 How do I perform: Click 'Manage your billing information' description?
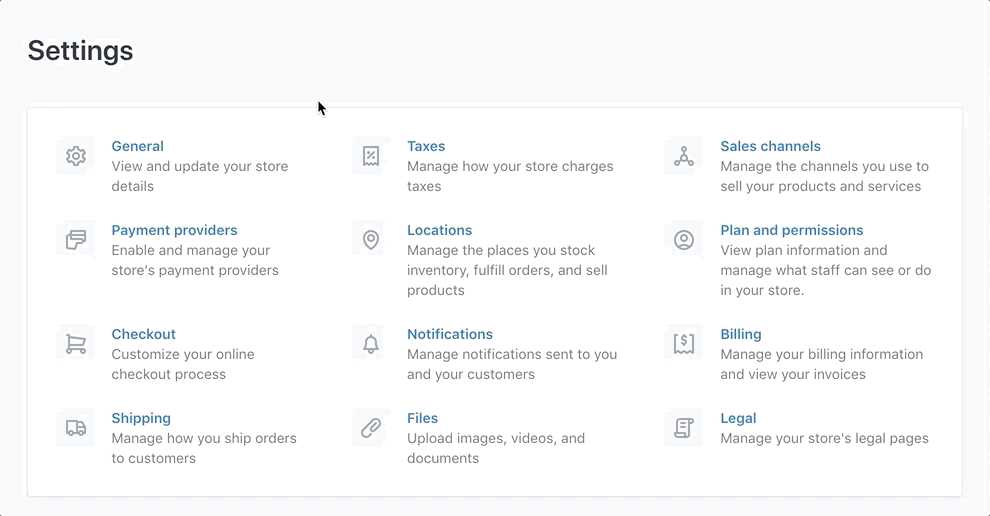pos(821,364)
